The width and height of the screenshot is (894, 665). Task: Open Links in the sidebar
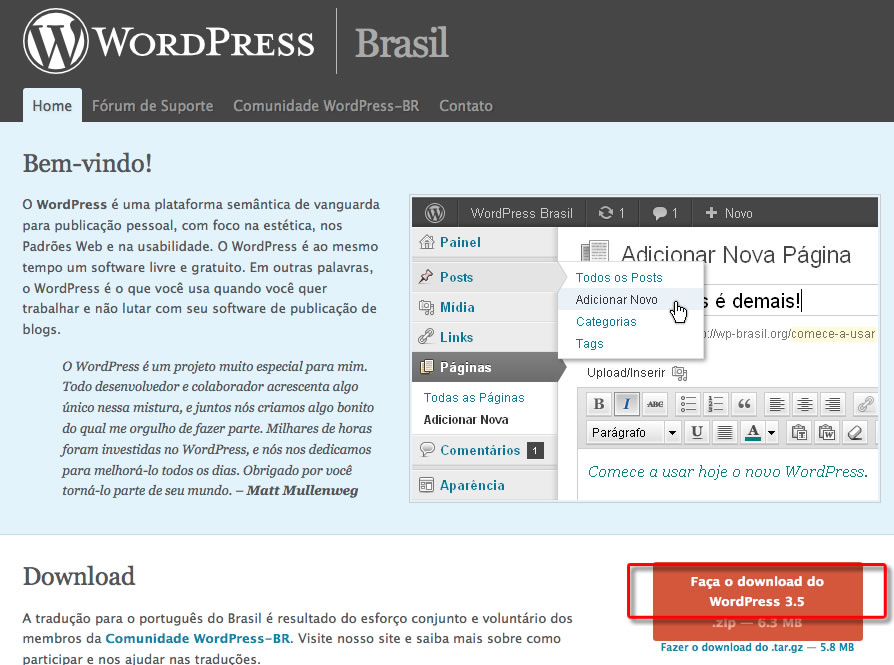click(456, 337)
